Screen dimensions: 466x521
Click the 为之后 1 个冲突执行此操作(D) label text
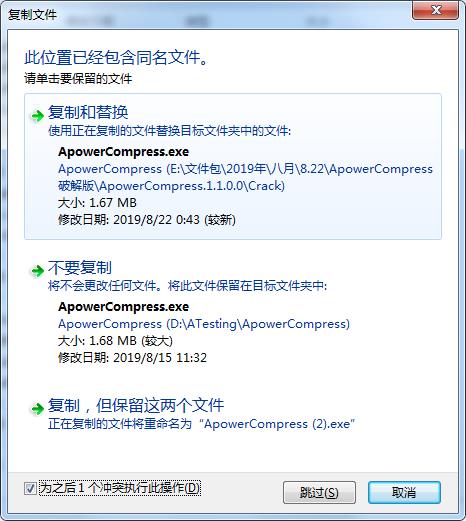(120, 488)
